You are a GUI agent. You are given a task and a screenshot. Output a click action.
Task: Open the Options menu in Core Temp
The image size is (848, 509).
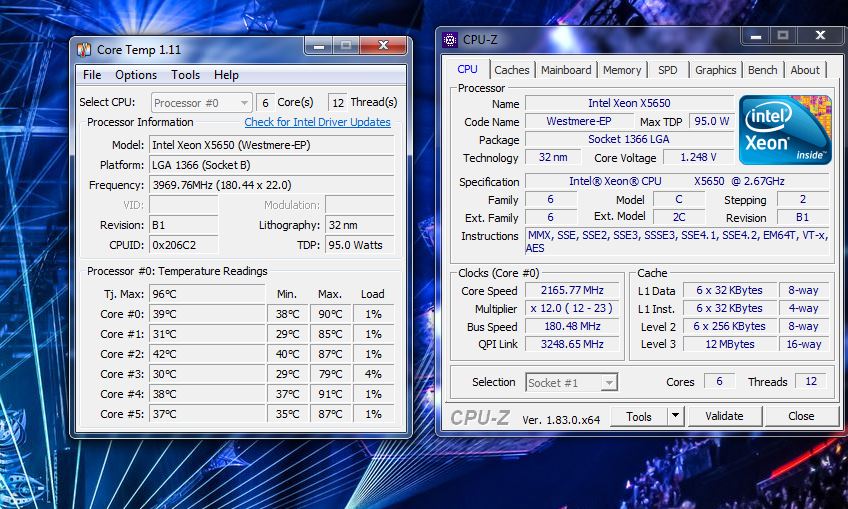click(136, 75)
